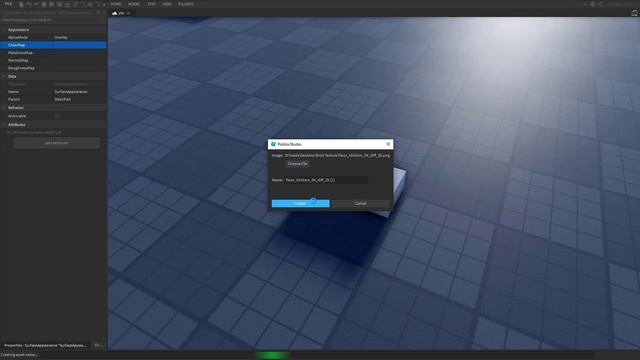Screen dimensions: 640x360
Task: Click the asset Name input field
Action: click(326, 180)
